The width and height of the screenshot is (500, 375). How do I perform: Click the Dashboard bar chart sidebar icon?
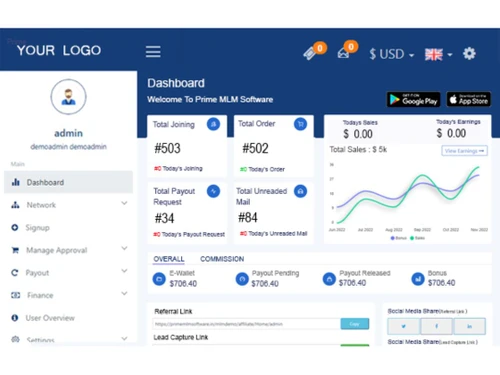[x=16, y=182]
